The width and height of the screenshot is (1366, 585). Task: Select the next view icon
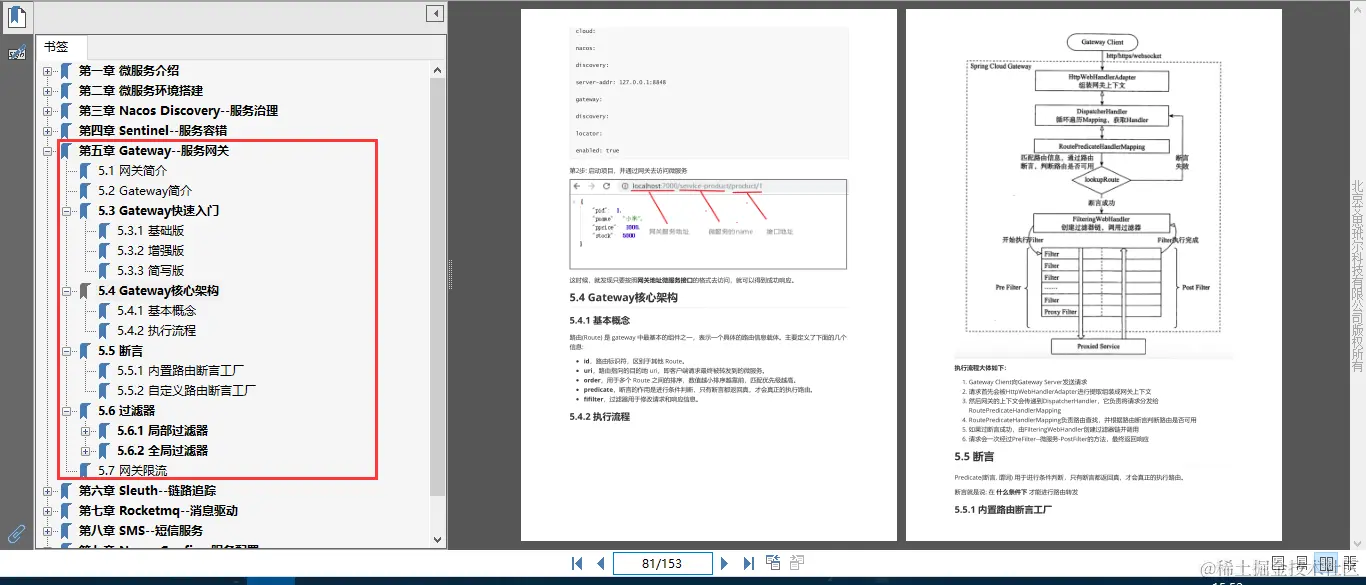click(x=797, y=563)
